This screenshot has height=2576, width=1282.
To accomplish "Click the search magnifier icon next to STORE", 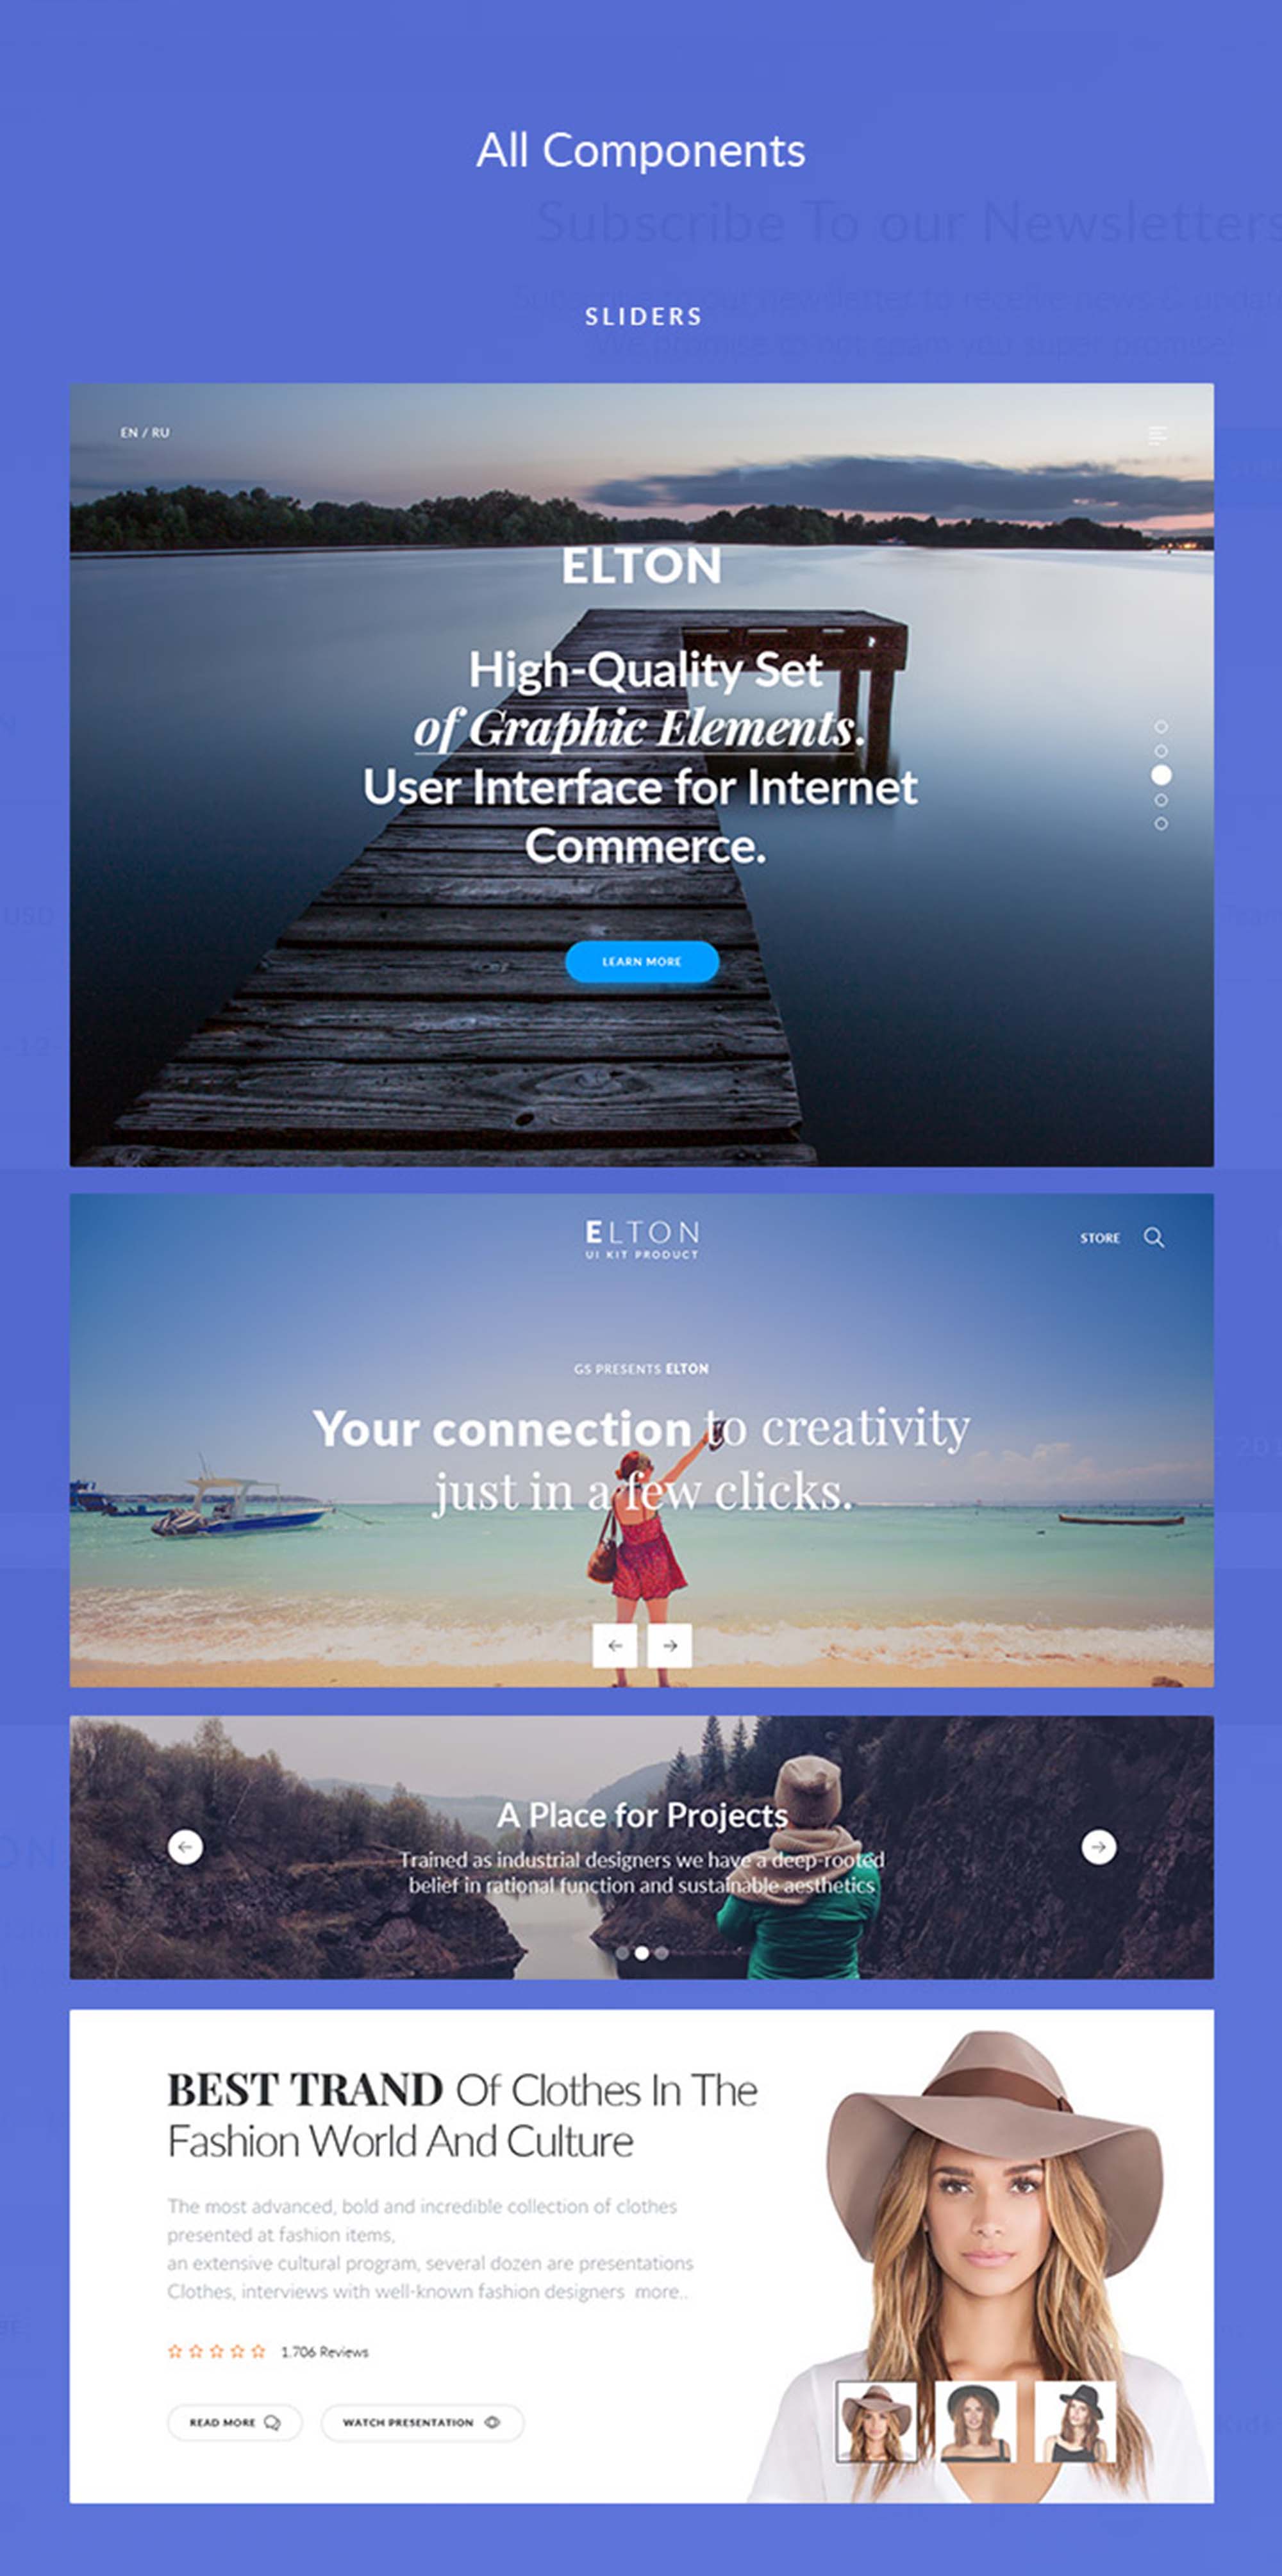I will pos(1153,1237).
